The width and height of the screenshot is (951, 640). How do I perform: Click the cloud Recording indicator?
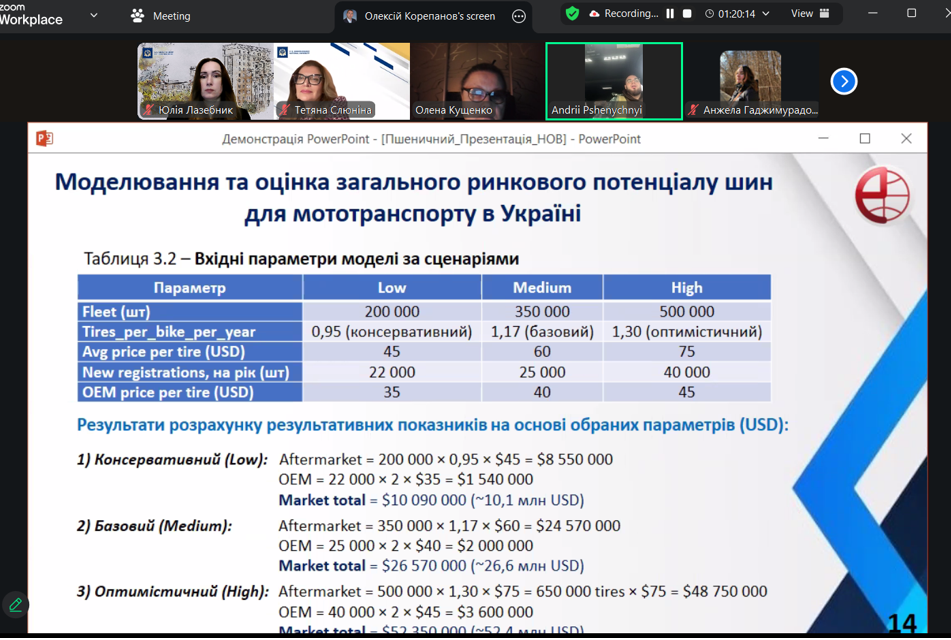click(x=624, y=14)
